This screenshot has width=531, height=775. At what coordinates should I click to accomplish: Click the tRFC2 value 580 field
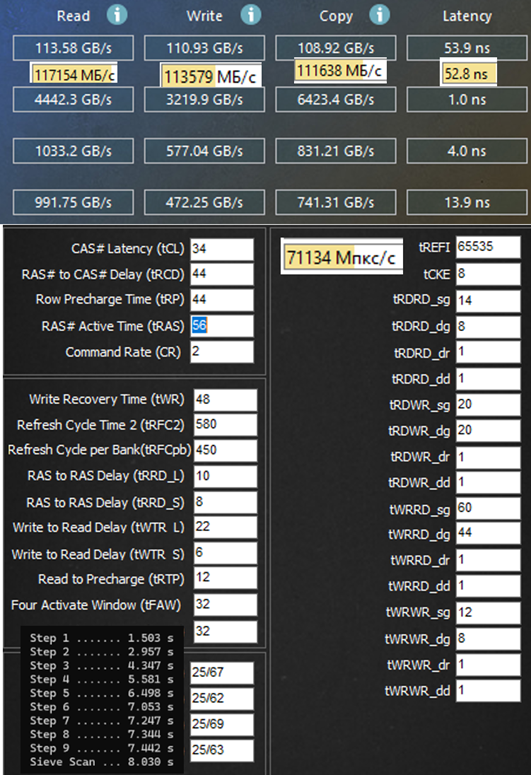click(x=225, y=425)
